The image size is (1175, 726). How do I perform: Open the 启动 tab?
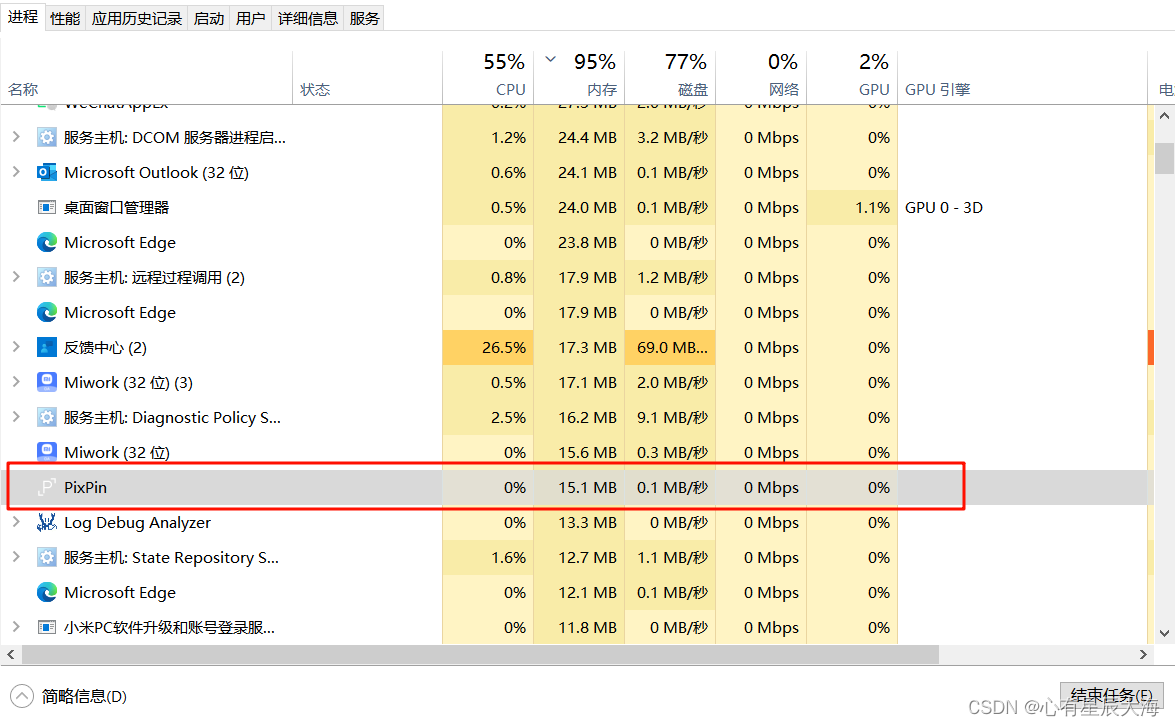208,19
